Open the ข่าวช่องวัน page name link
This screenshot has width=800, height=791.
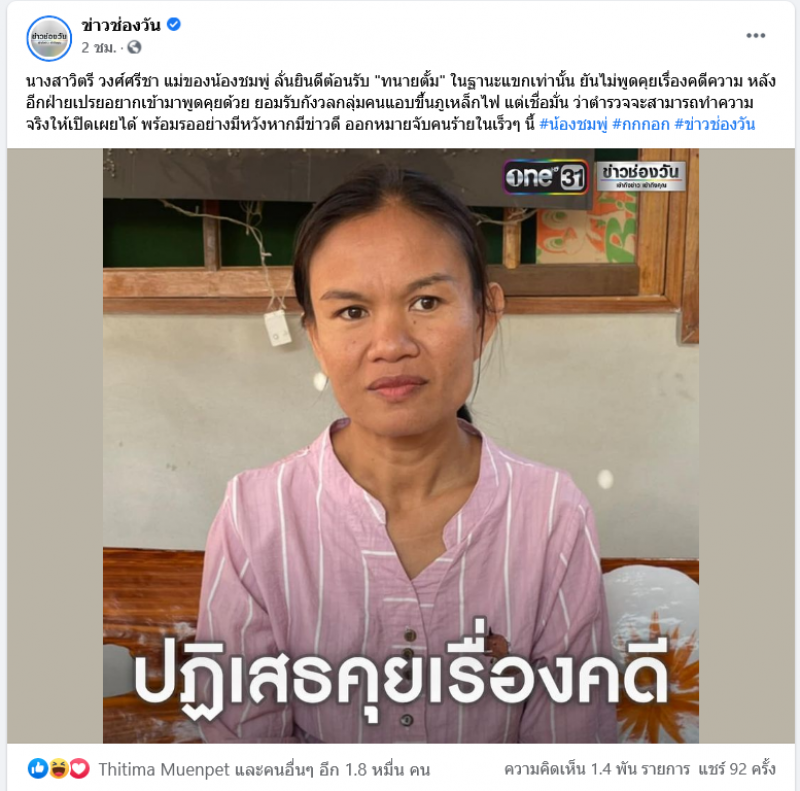[121, 24]
